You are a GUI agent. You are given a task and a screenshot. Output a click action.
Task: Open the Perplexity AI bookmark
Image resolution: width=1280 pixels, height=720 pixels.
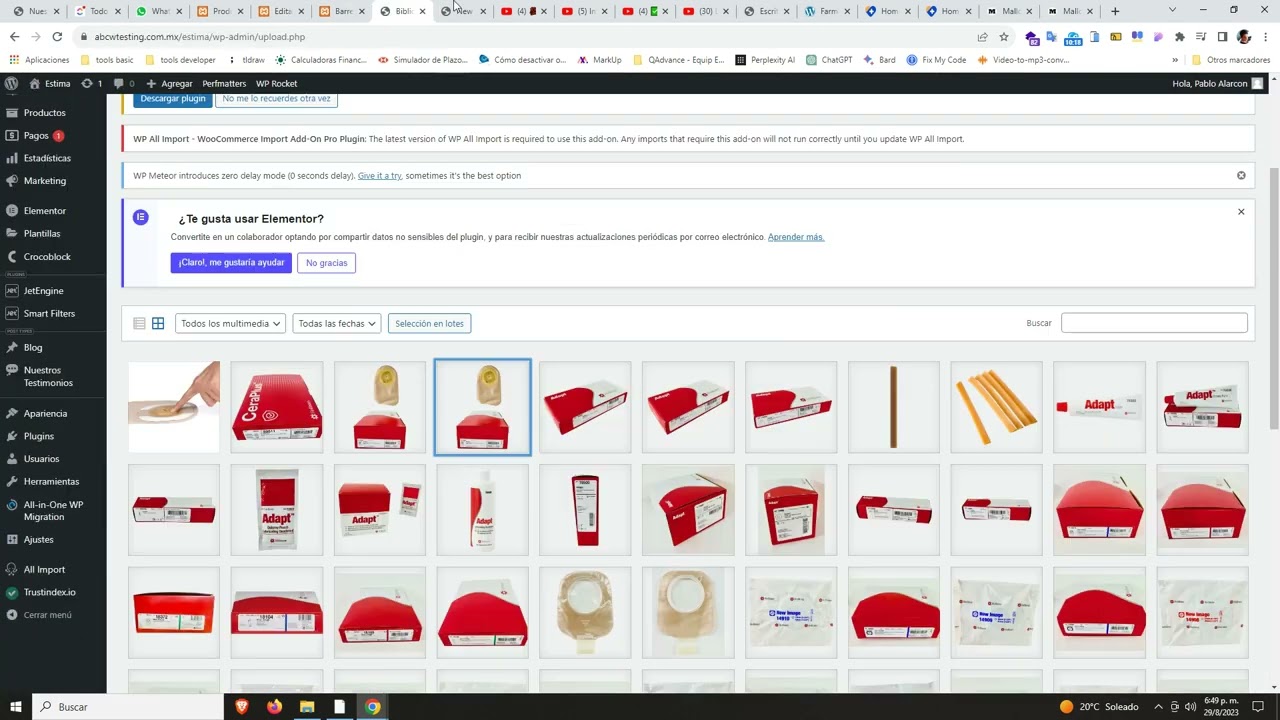tap(765, 60)
